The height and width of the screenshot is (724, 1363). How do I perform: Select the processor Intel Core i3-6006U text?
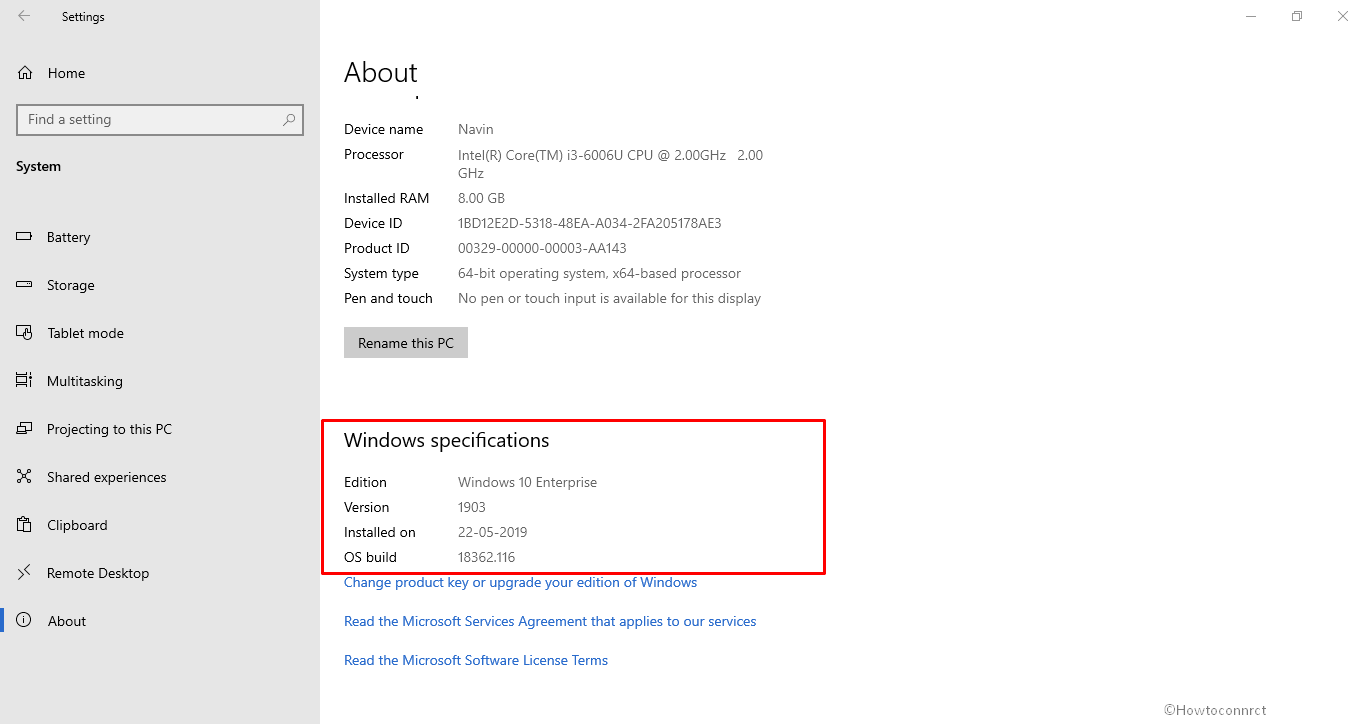(610, 163)
